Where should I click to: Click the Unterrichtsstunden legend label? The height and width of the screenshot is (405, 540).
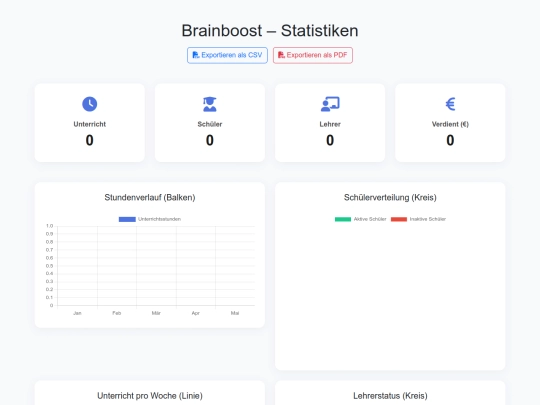pyautogui.click(x=159, y=219)
